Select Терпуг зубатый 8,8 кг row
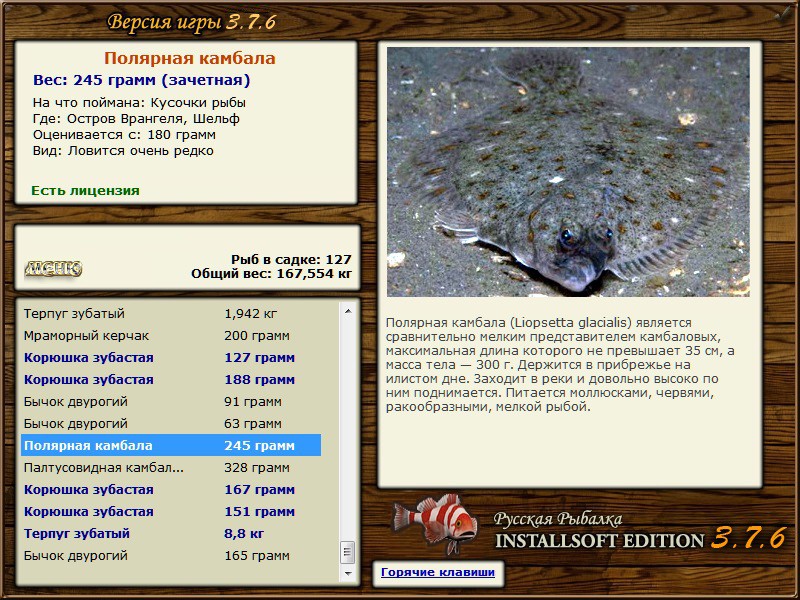800x600 pixels. coord(171,533)
